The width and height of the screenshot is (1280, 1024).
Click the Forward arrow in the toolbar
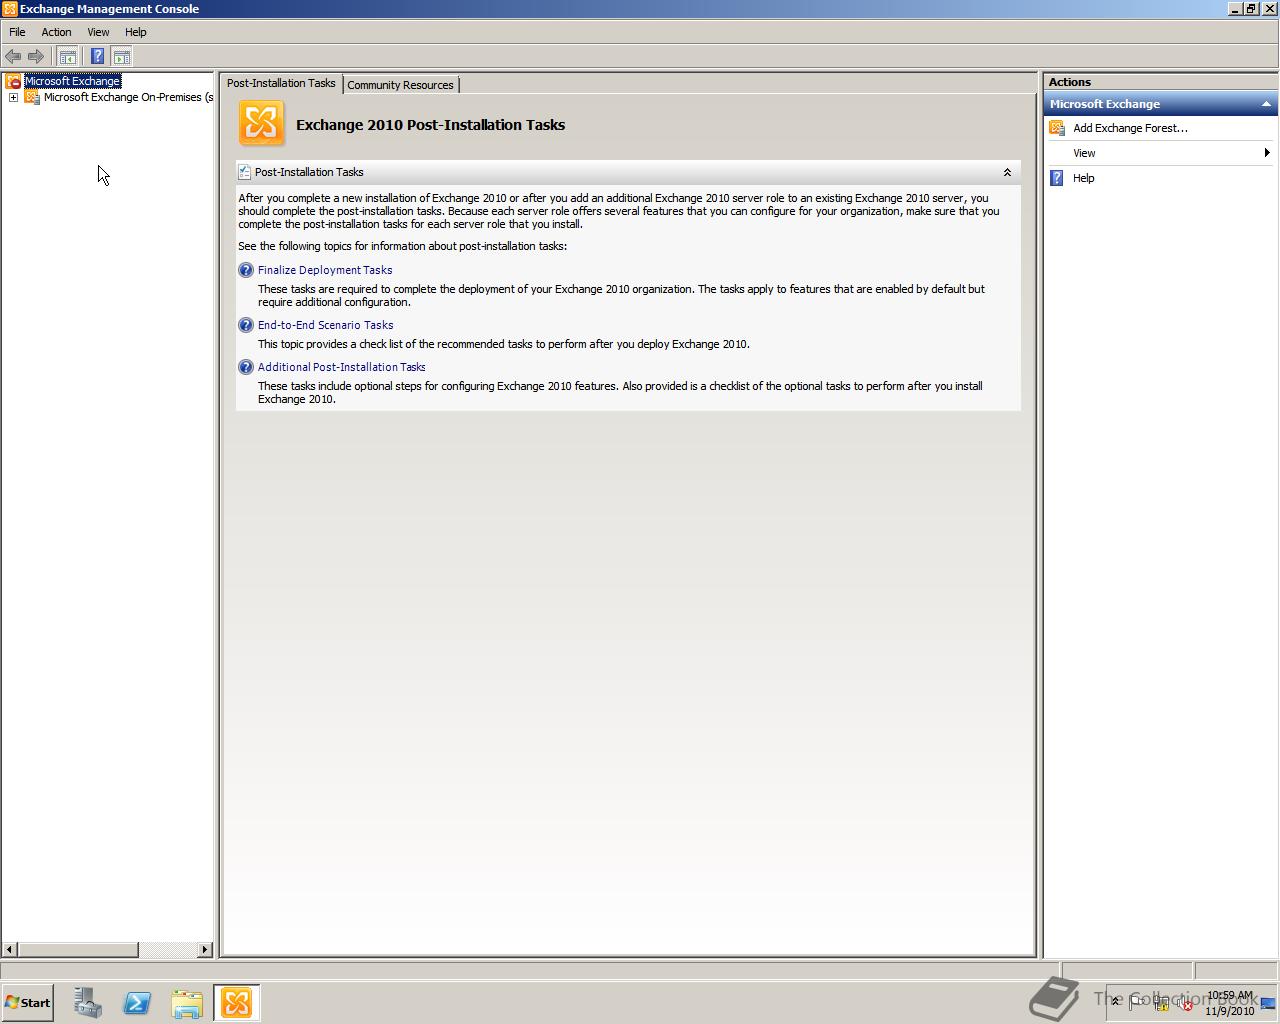36,57
